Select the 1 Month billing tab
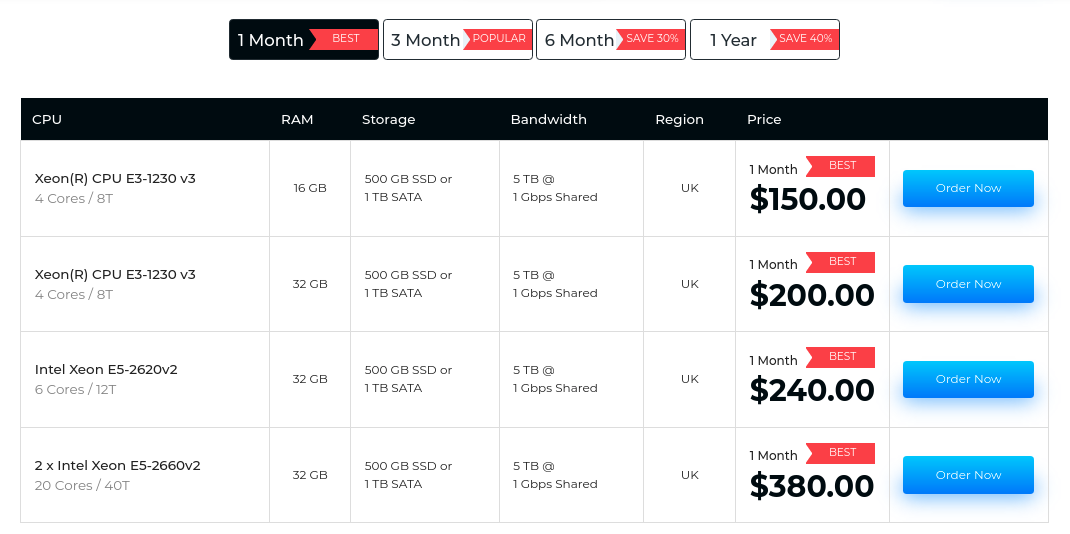The image size is (1070, 534). (271, 40)
